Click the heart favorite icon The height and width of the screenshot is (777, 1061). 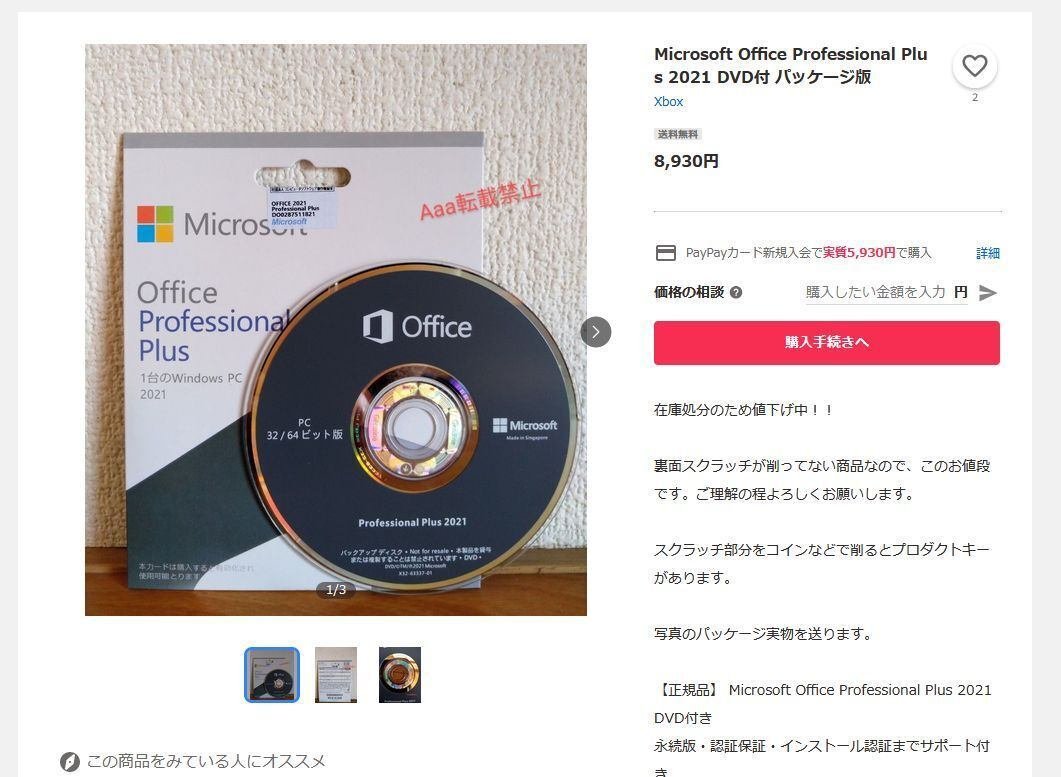click(x=974, y=66)
